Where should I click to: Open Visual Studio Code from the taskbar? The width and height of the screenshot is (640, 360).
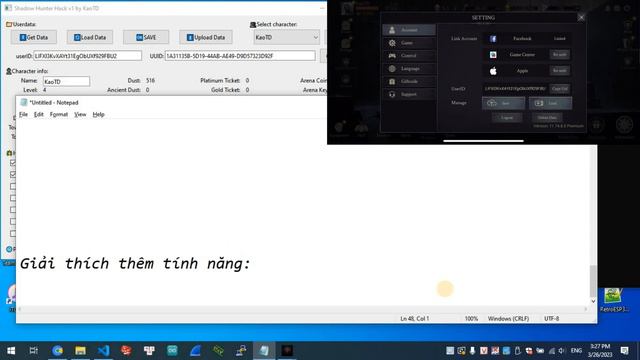tap(103, 351)
